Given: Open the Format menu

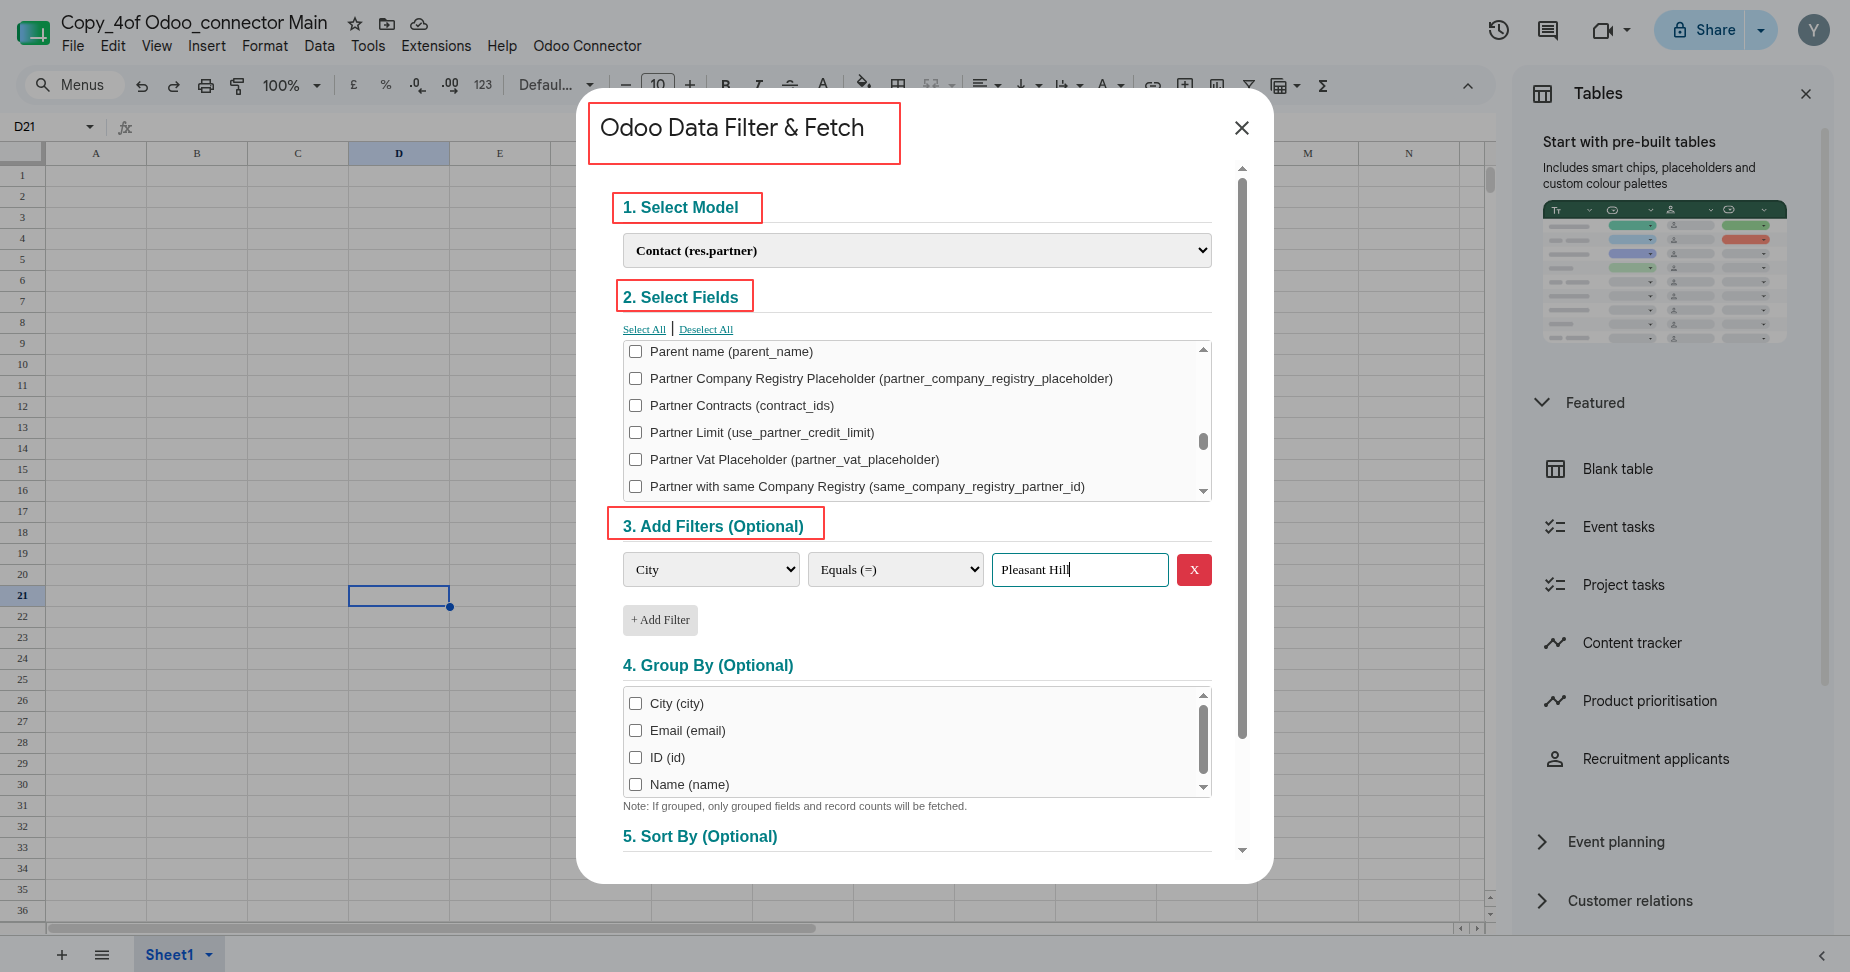Looking at the screenshot, I should (x=265, y=46).
